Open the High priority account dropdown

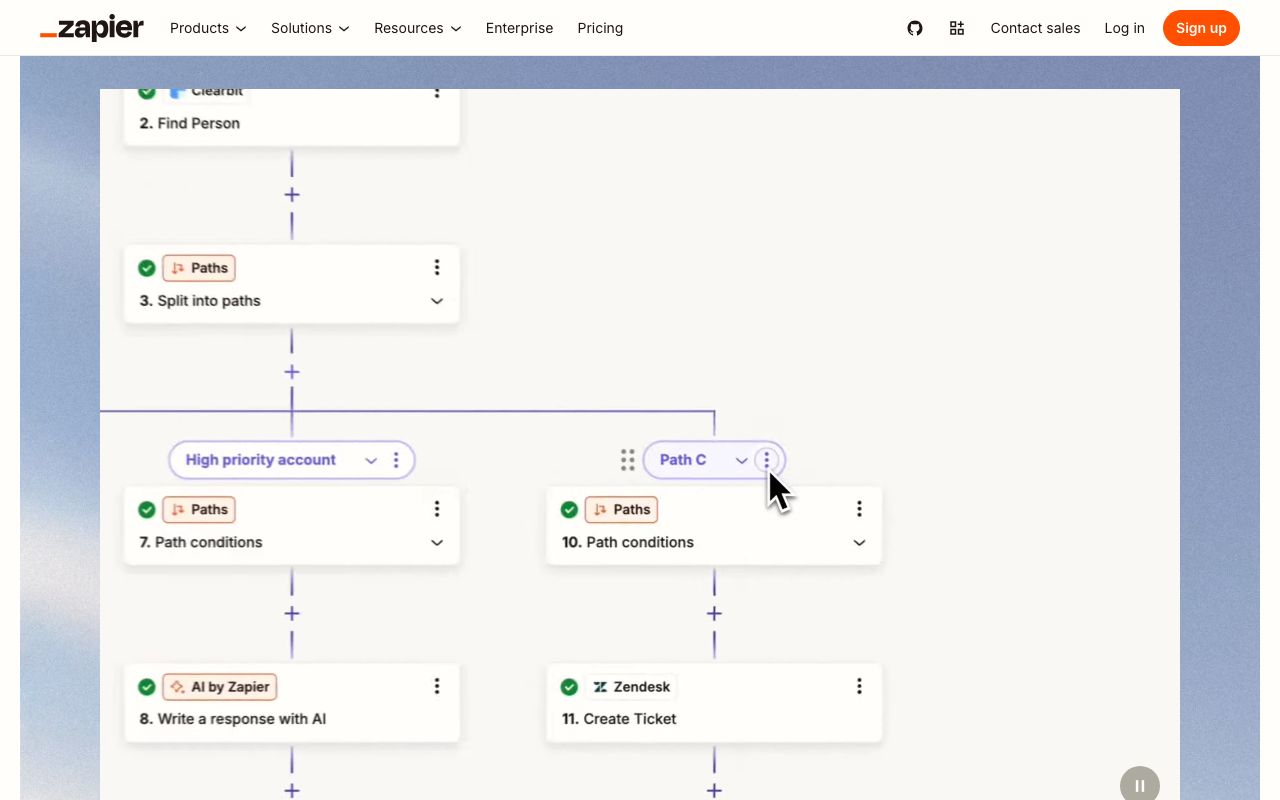(x=371, y=460)
